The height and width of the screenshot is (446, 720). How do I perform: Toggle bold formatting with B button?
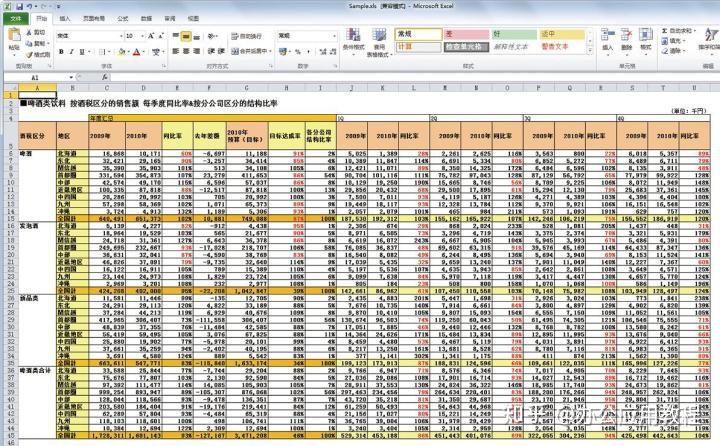pyautogui.click(x=61, y=52)
